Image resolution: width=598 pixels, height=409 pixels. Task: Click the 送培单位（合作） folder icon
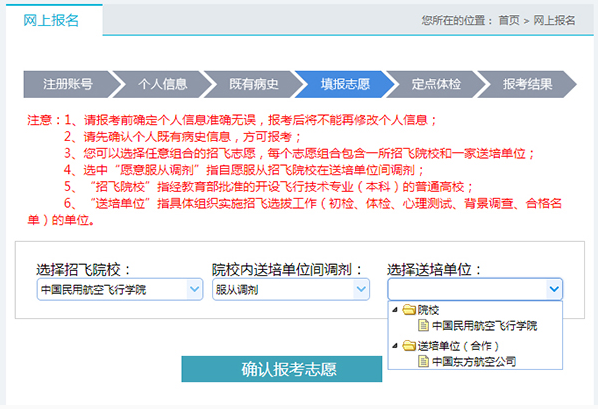[x=409, y=346]
